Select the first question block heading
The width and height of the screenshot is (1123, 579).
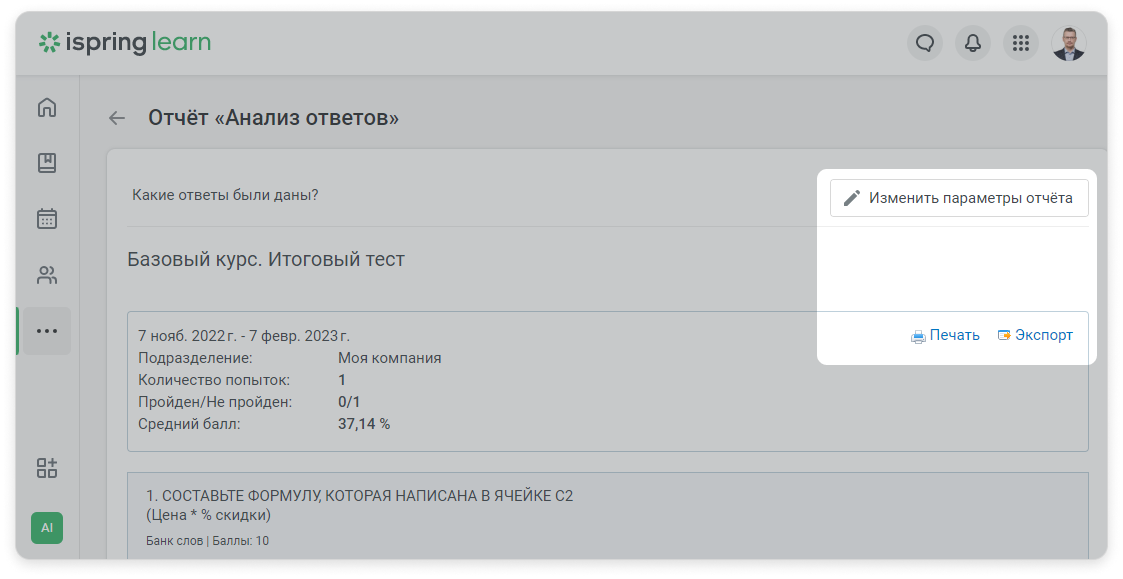[360, 504]
